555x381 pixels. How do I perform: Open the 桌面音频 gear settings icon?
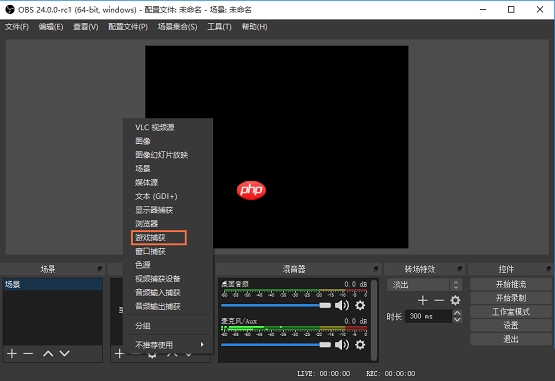coord(360,305)
